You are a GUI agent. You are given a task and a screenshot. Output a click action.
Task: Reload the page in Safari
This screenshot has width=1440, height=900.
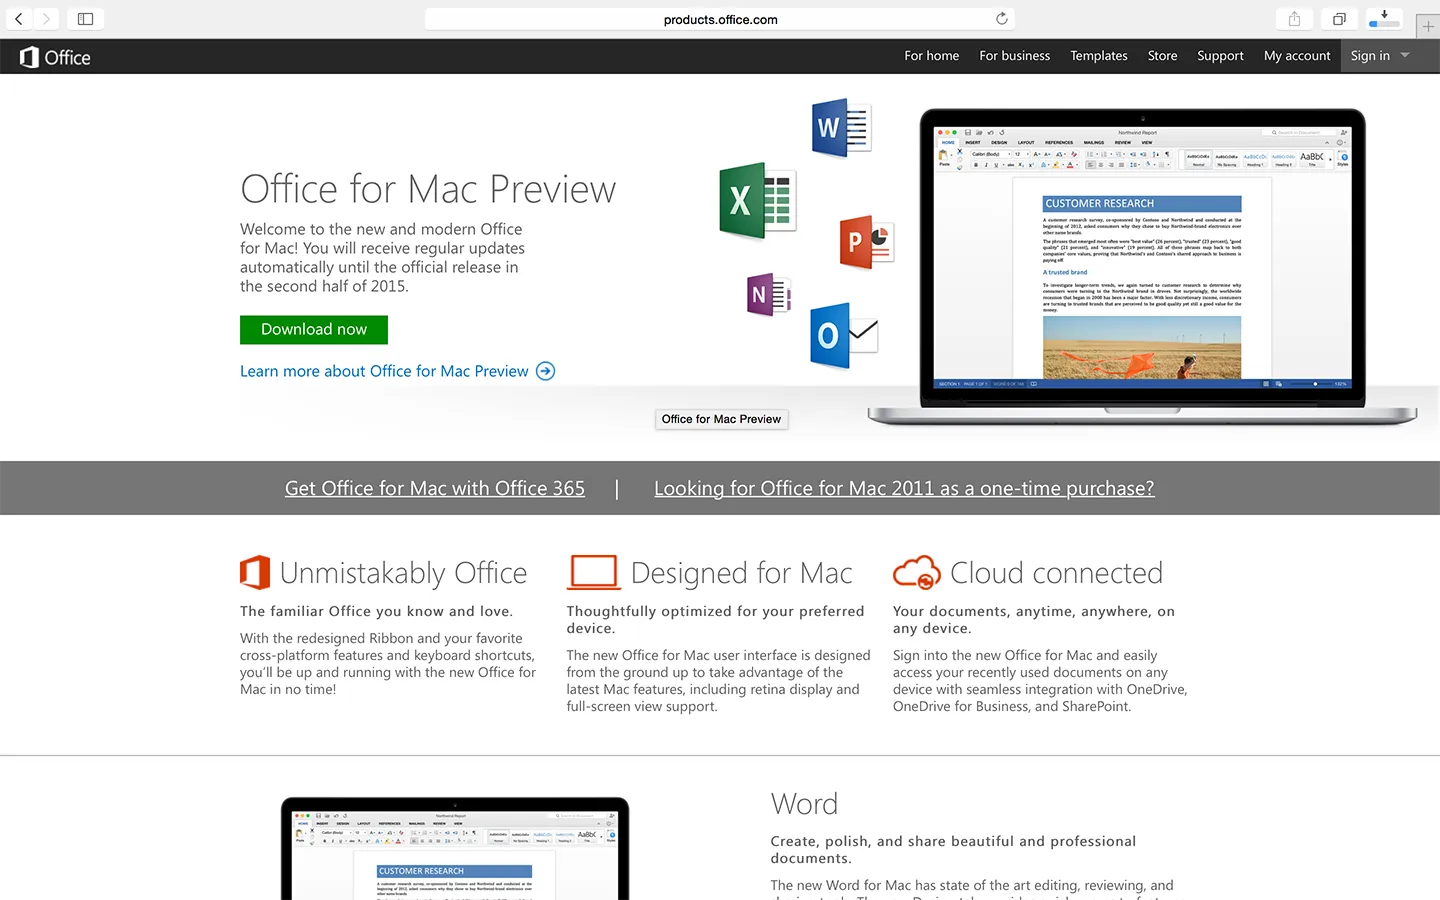coord(1001,19)
